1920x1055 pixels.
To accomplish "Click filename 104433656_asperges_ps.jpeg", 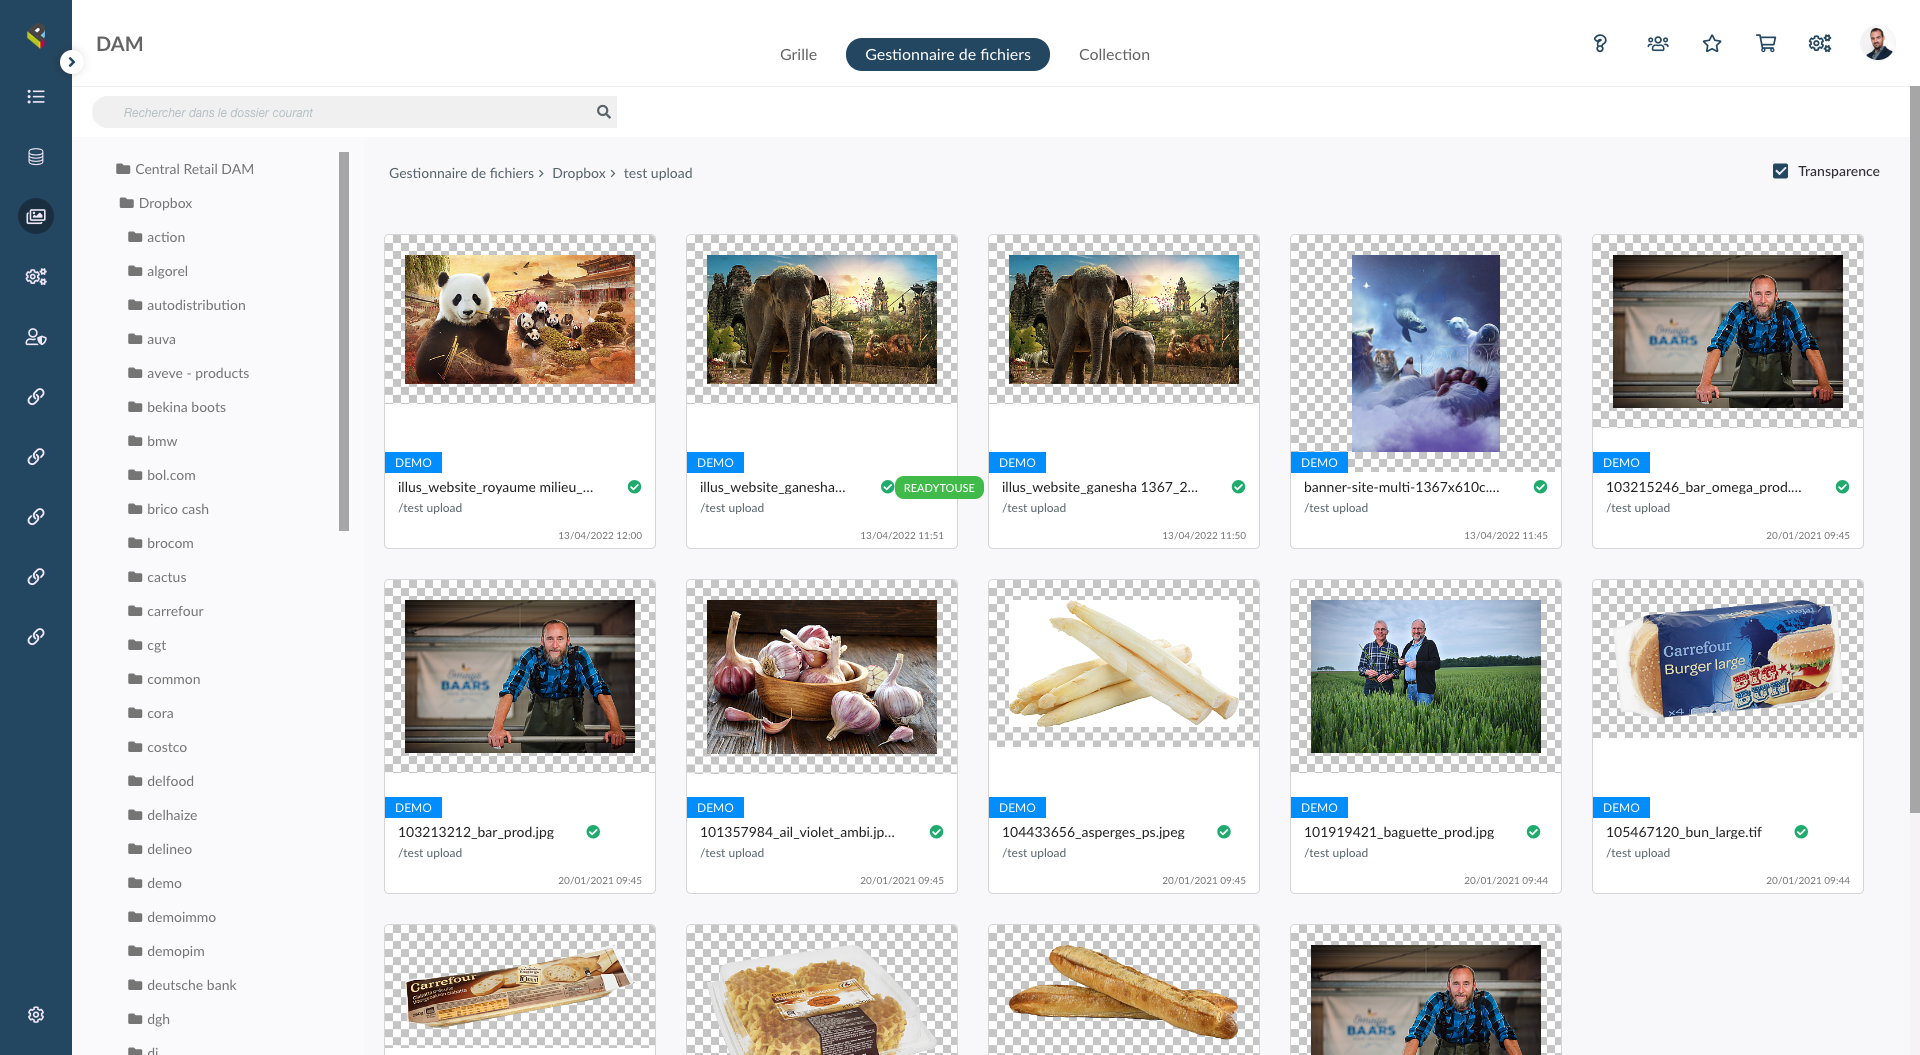I will [x=1093, y=832].
